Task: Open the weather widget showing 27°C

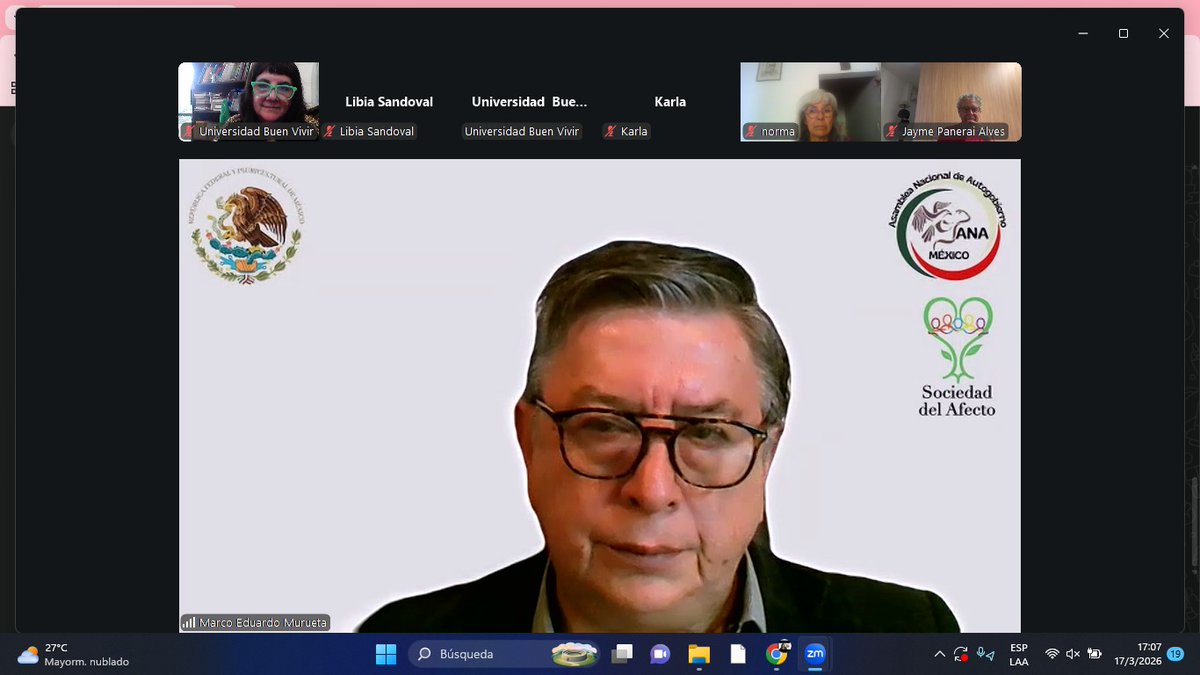Action: pos(74,654)
